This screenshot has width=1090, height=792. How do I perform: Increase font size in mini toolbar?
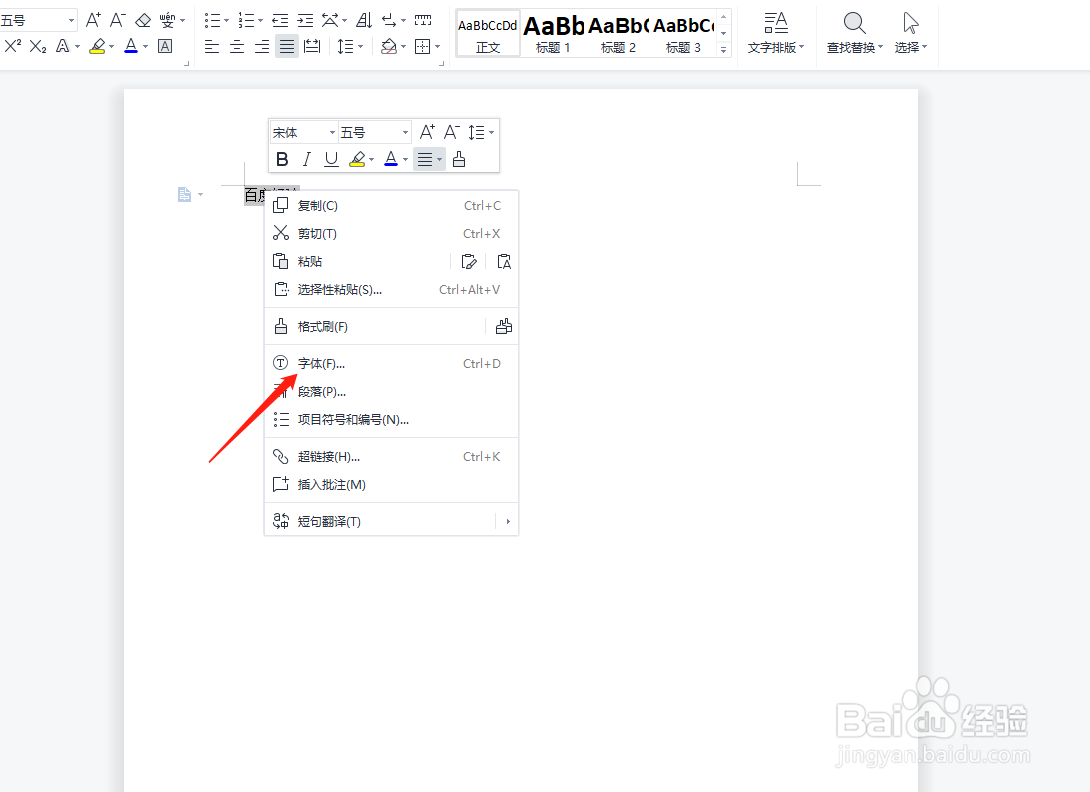427,132
